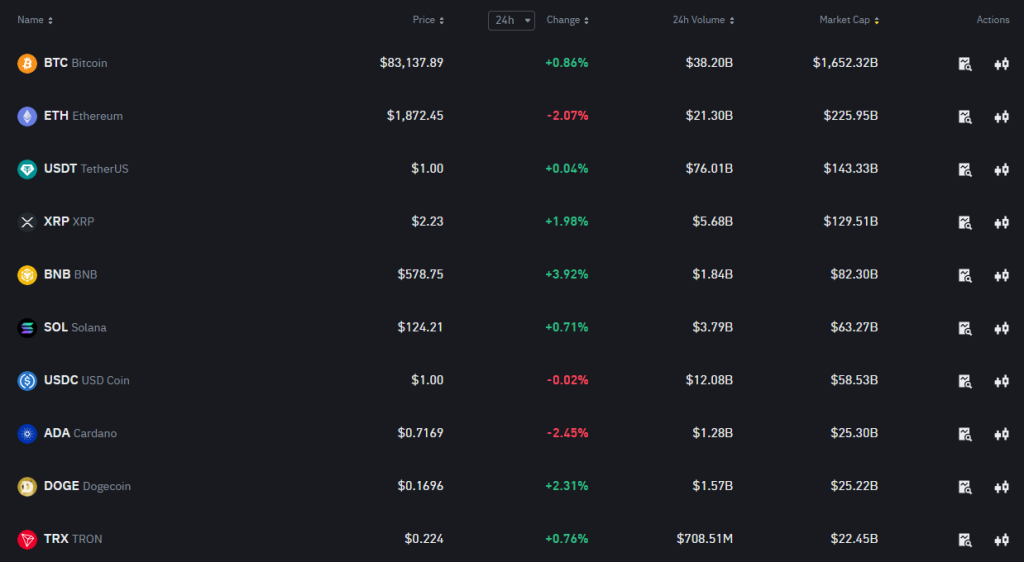Open the BTC Bitcoin coin name link
The width and height of the screenshot is (1024, 562).
[75, 63]
